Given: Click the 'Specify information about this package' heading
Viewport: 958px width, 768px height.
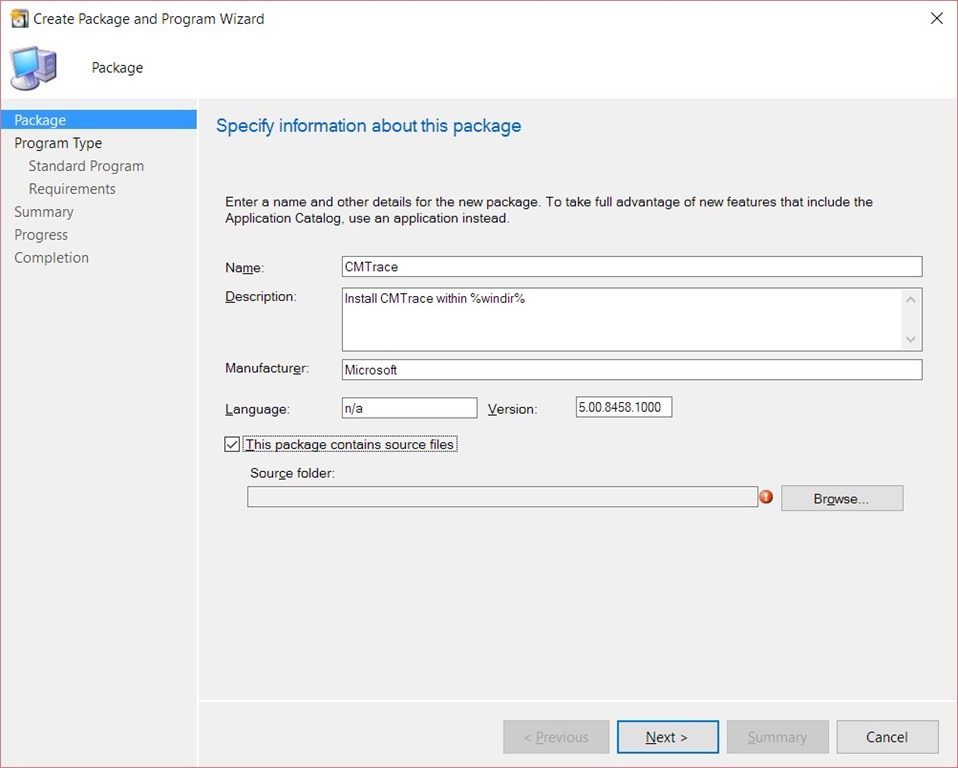Looking at the screenshot, I should pos(368,126).
